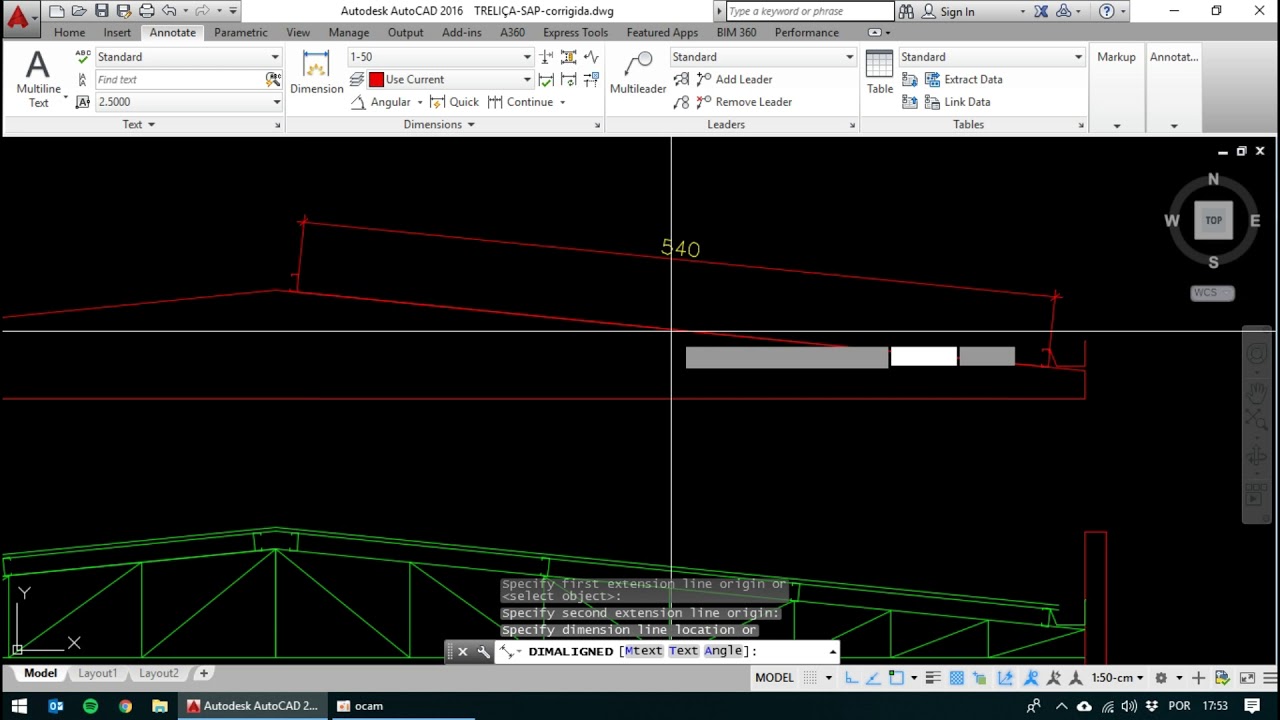Click the Multiline Text tool
The height and width of the screenshot is (720, 1280).
click(38, 79)
